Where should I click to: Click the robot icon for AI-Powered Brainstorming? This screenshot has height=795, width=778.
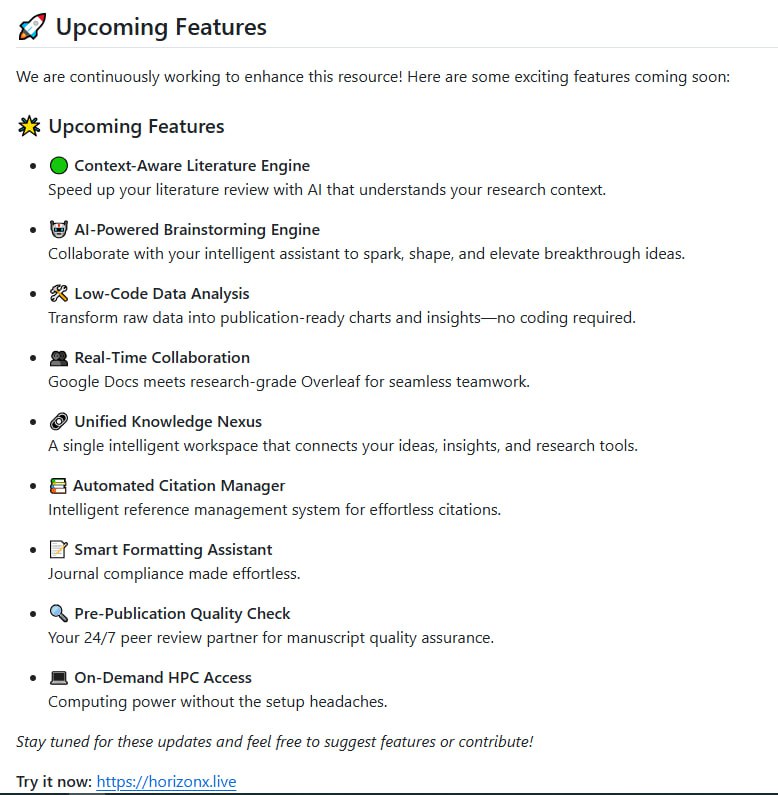click(58, 230)
